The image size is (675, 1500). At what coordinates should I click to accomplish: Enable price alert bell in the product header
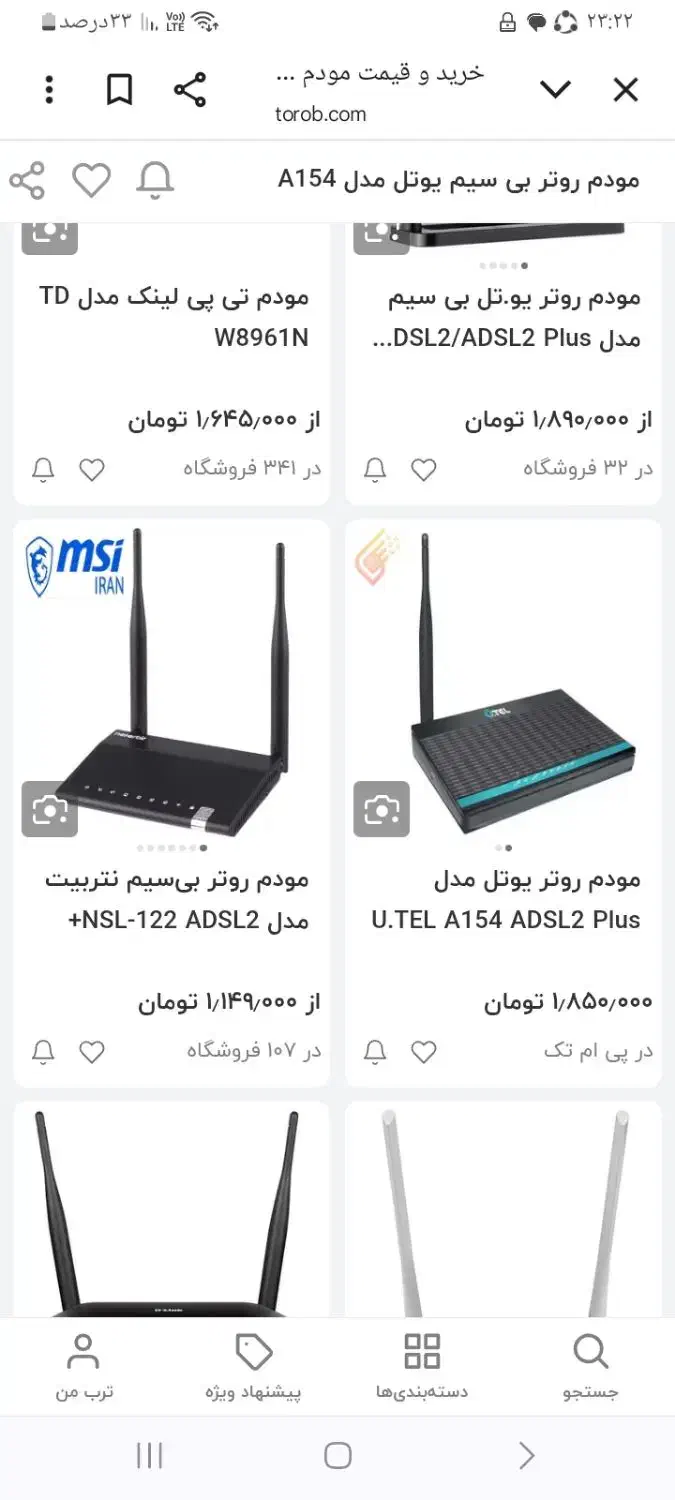point(155,181)
